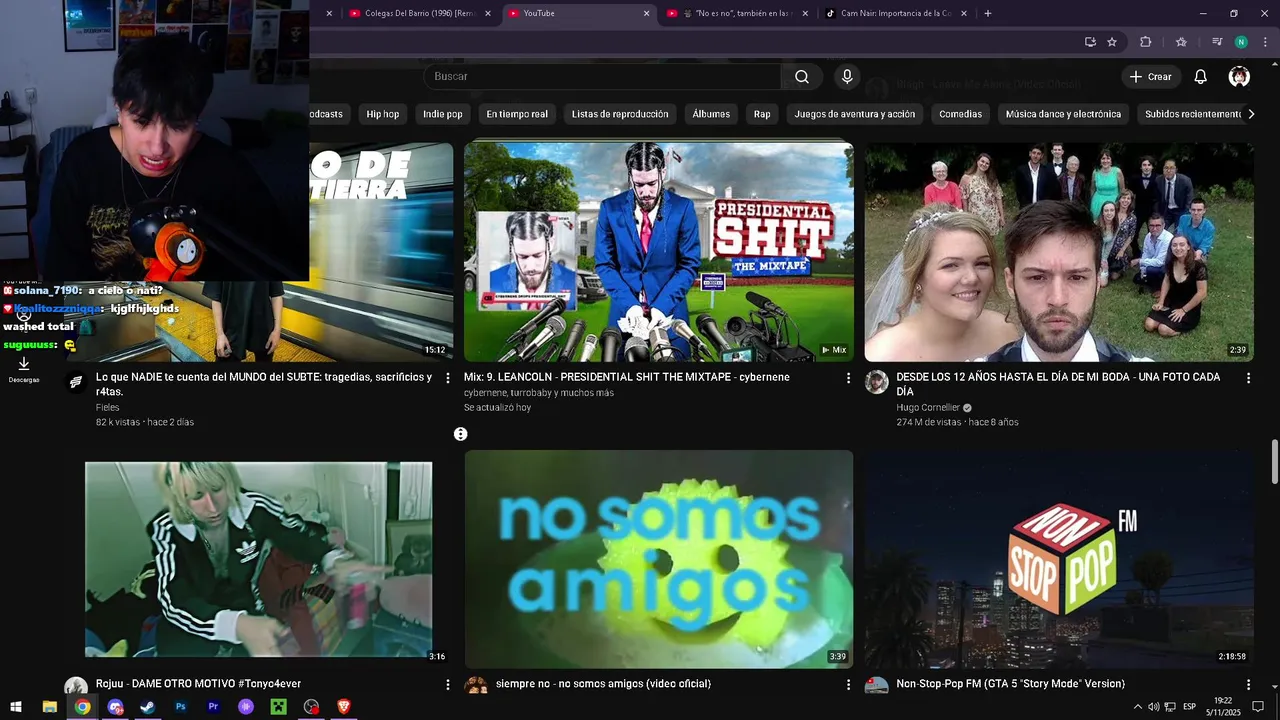1280x720 pixels.
Task: Filter by the Indie pop chip
Action: pos(442,114)
